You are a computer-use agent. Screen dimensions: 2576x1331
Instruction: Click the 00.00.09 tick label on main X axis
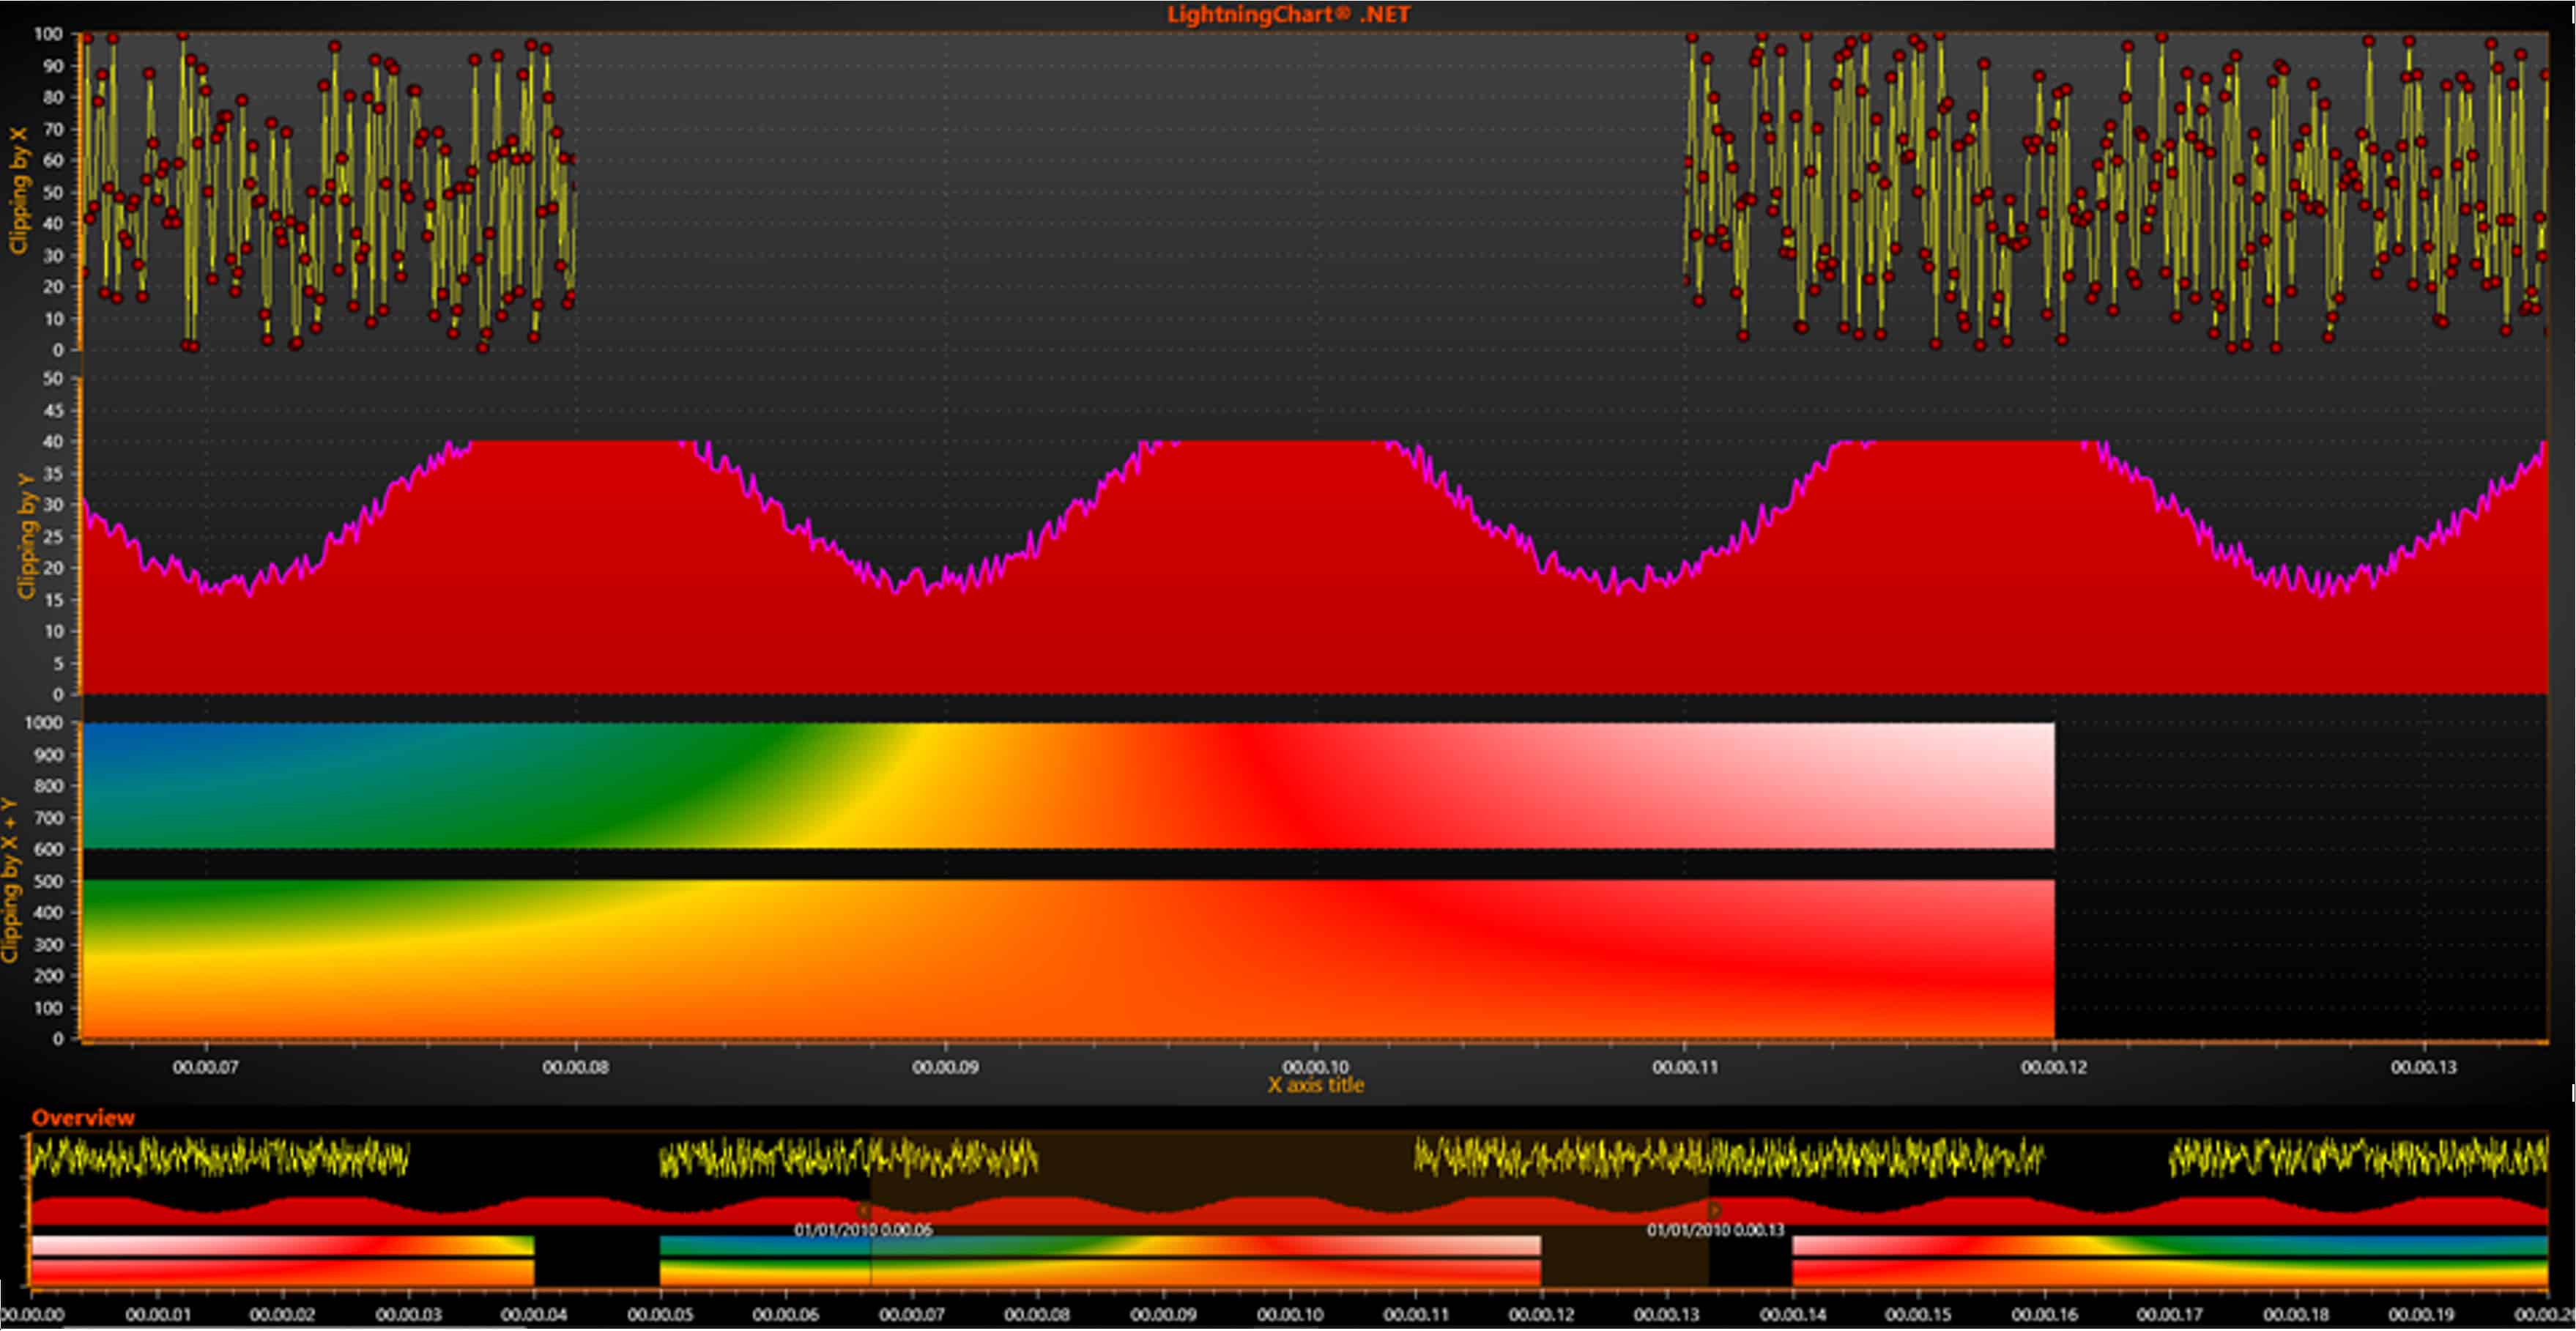pos(945,1067)
